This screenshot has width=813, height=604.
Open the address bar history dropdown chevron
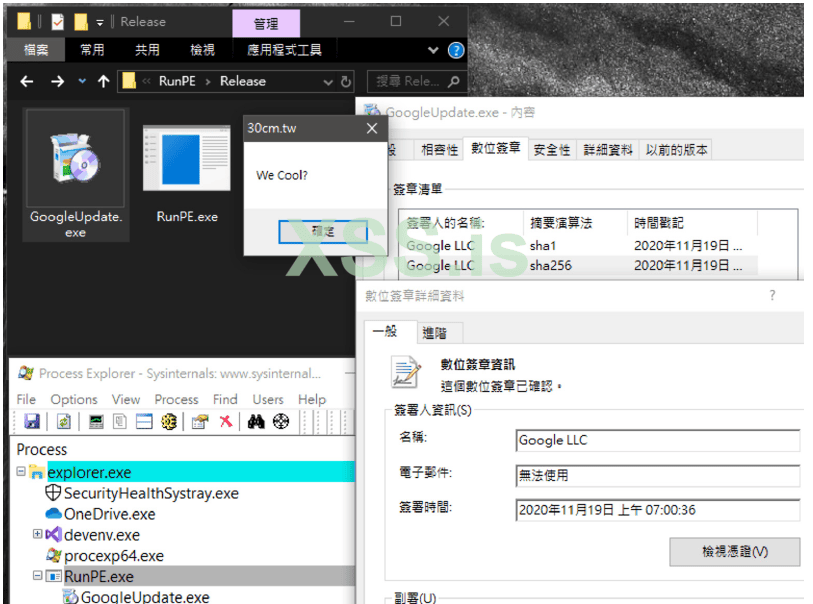tap(328, 82)
